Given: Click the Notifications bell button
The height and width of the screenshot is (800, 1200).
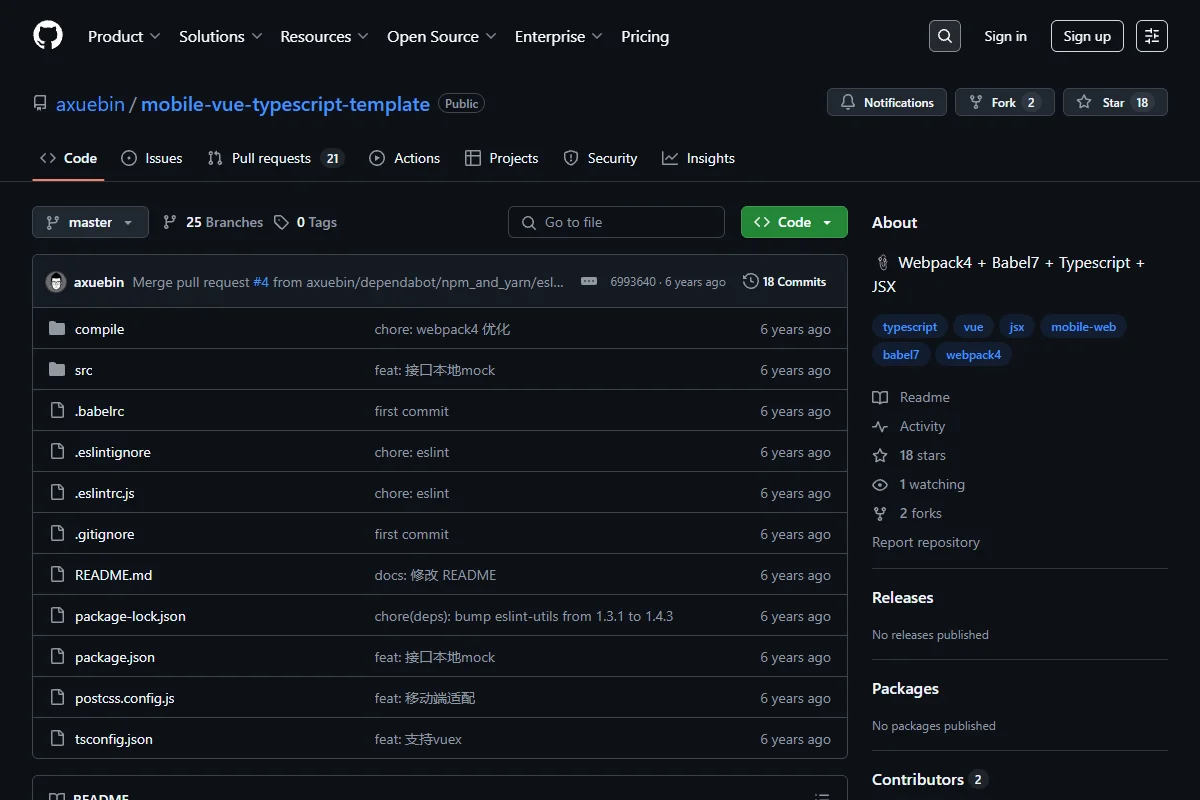Looking at the screenshot, I should (x=887, y=102).
